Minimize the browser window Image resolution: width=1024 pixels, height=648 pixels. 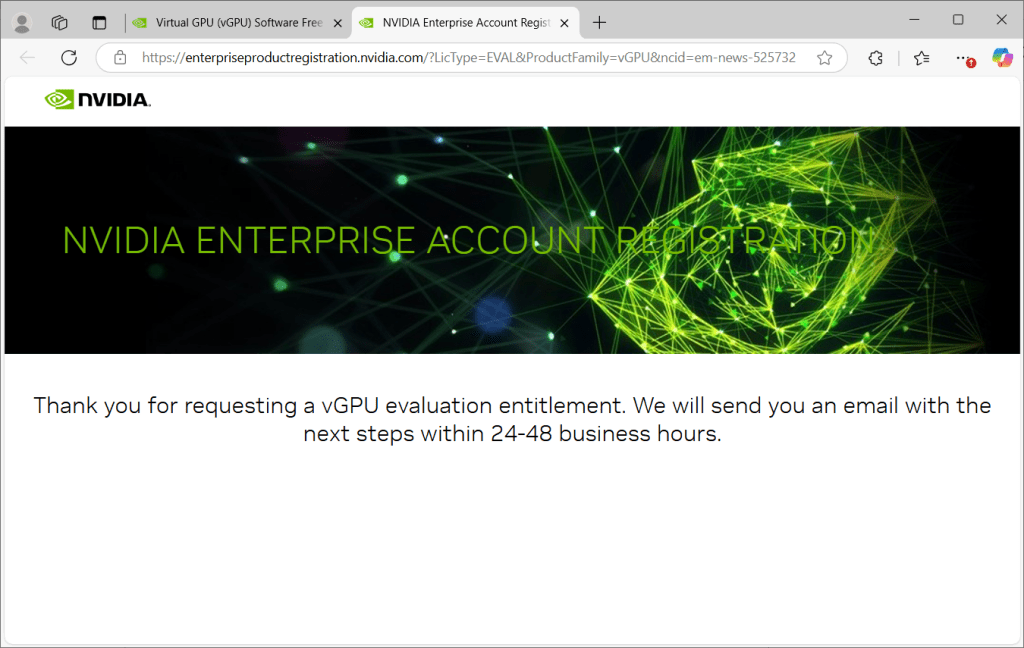tap(913, 20)
